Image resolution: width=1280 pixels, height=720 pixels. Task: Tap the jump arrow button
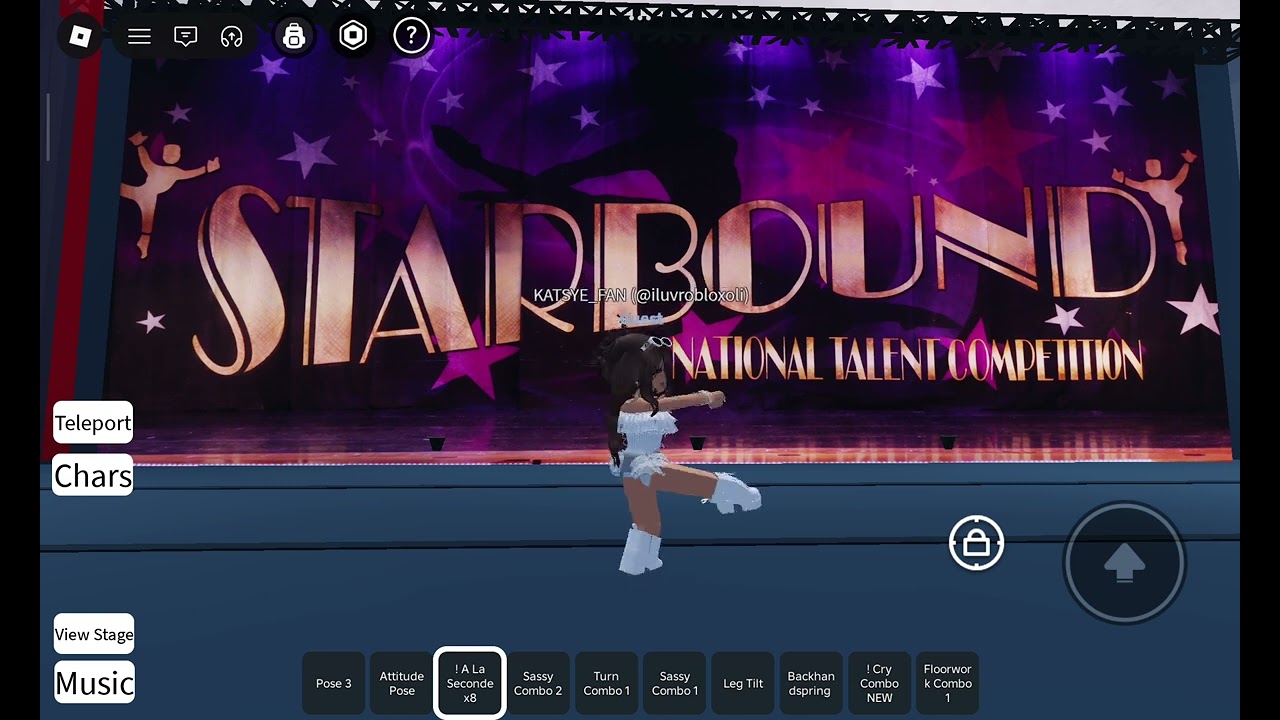pyautogui.click(x=1124, y=562)
